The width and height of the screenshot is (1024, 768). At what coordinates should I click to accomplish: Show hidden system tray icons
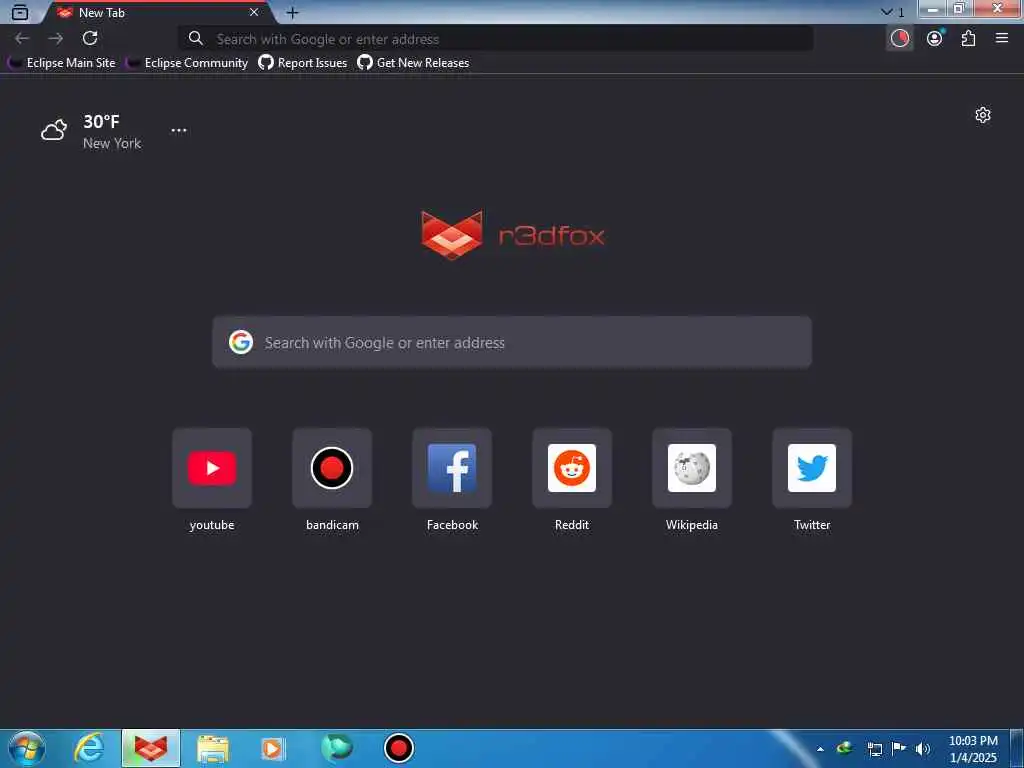pyautogui.click(x=820, y=749)
